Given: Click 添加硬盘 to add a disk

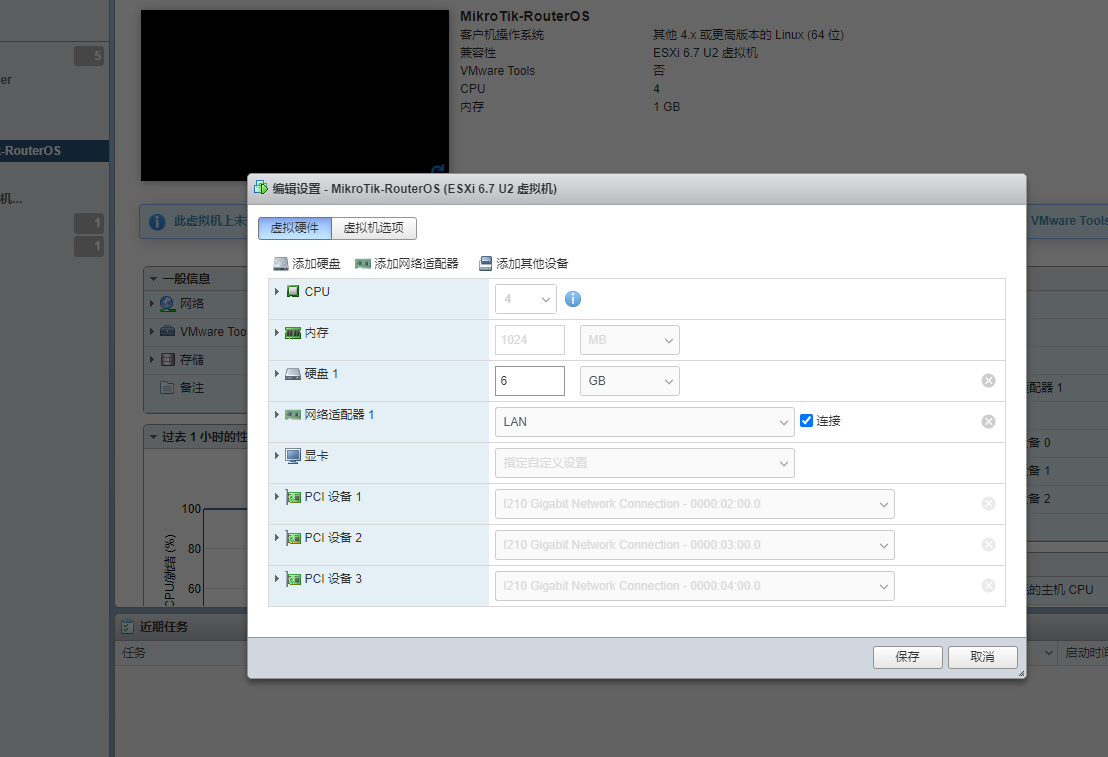Looking at the screenshot, I should (x=307, y=264).
